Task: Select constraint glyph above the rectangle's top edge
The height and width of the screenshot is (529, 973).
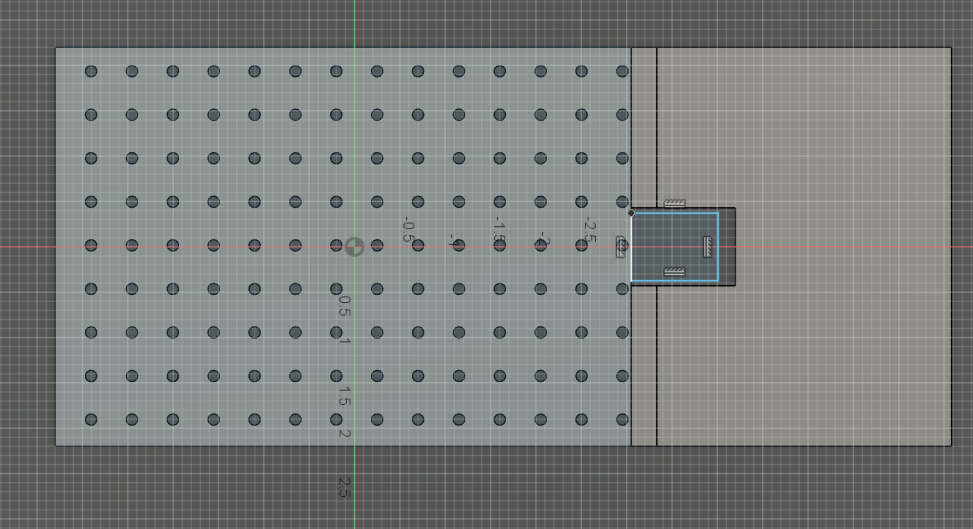Action: pos(675,203)
